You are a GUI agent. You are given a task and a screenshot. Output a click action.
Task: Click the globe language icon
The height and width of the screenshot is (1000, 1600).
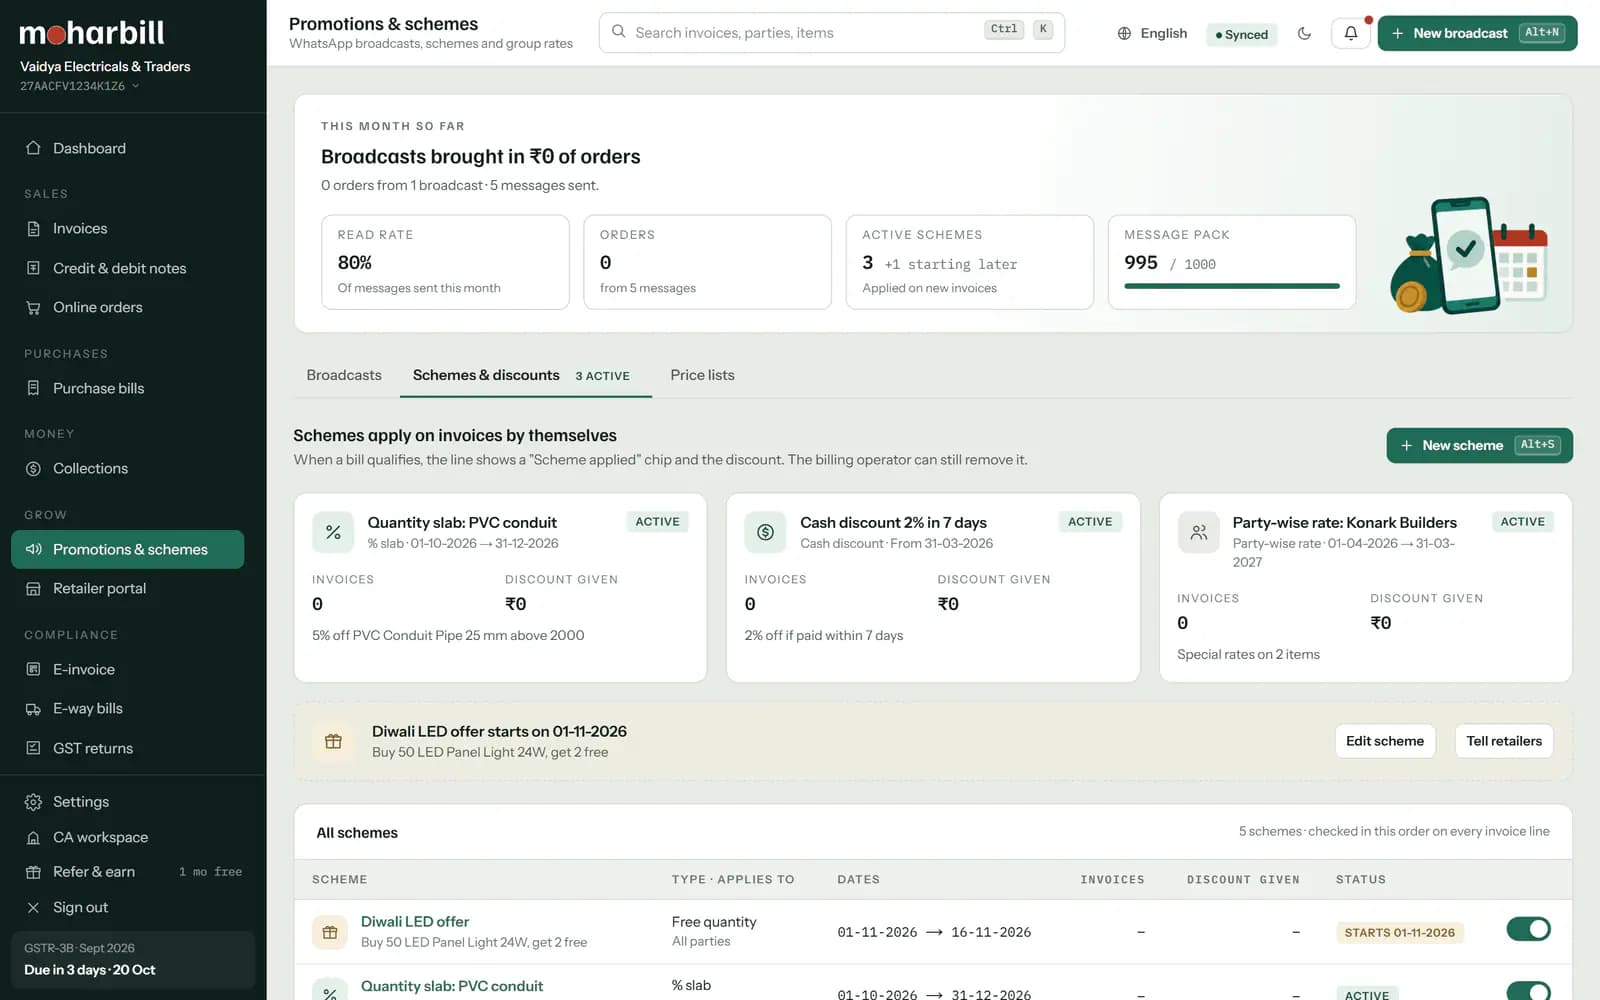[x=1124, y=33]
